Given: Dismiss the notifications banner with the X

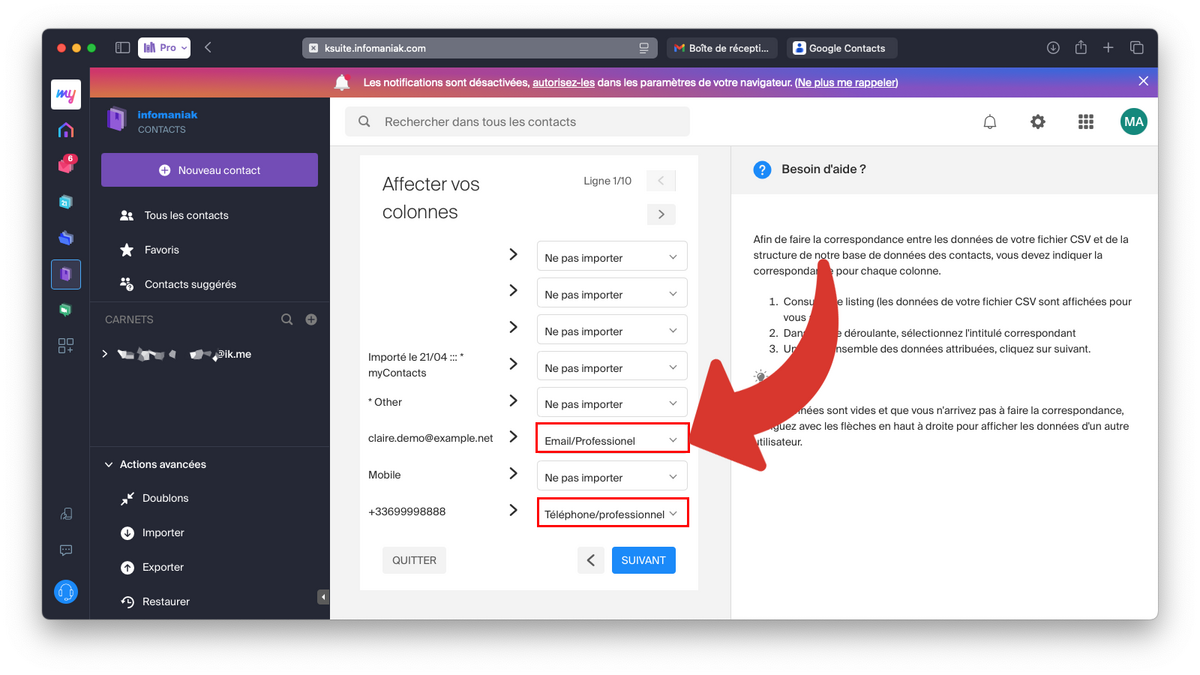Looking at the screenshot, I should (1143, 81).
